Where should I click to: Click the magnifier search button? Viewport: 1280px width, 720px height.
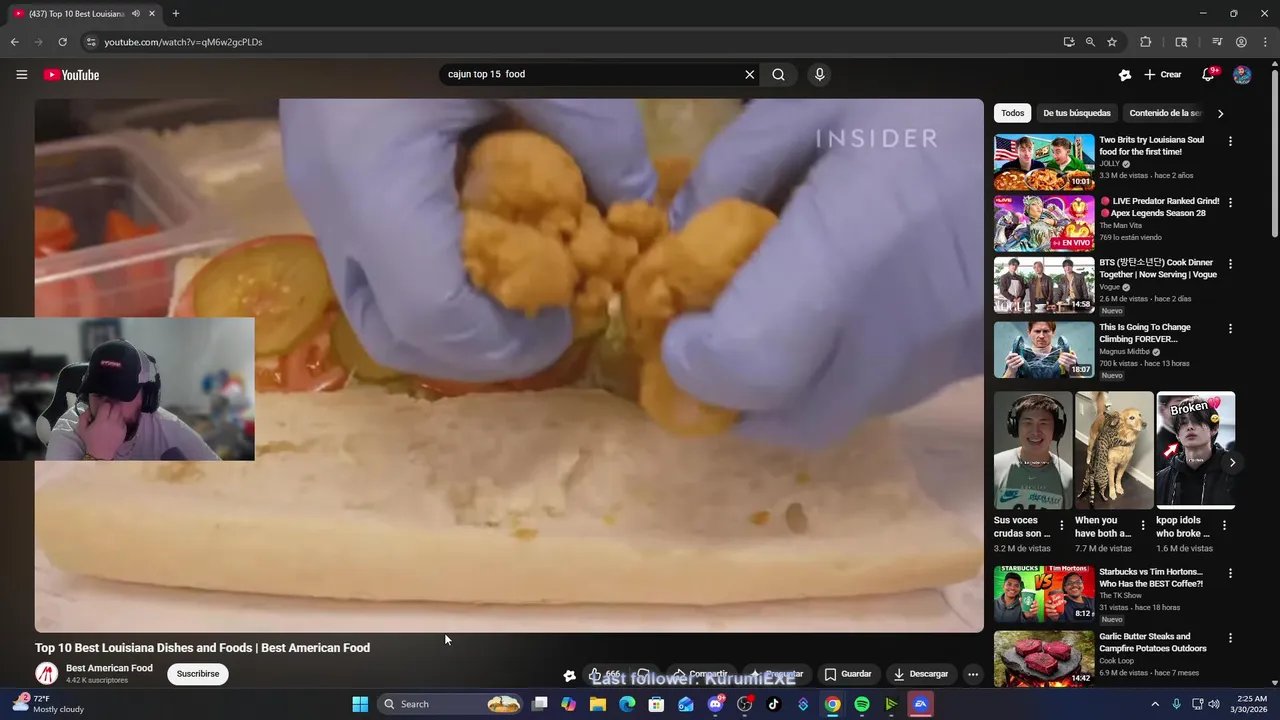(778, 74)
